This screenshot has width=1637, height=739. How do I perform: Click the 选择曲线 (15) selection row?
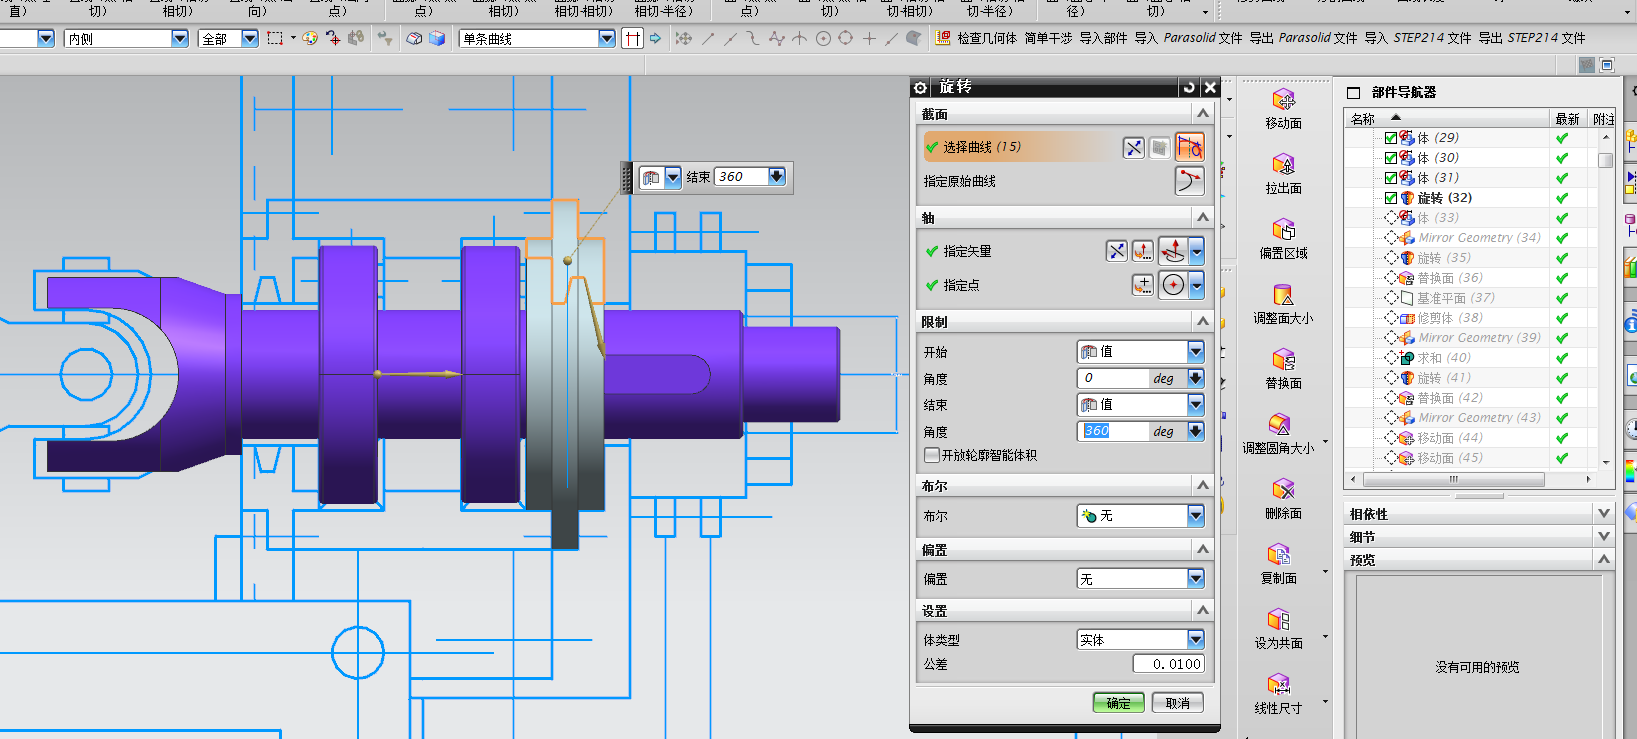(1018, 147)
